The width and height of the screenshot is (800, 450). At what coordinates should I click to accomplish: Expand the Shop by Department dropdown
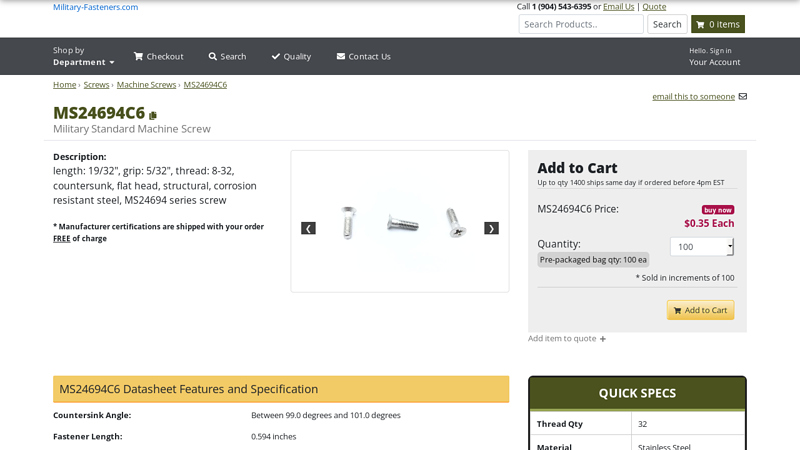tap(83, 56)
